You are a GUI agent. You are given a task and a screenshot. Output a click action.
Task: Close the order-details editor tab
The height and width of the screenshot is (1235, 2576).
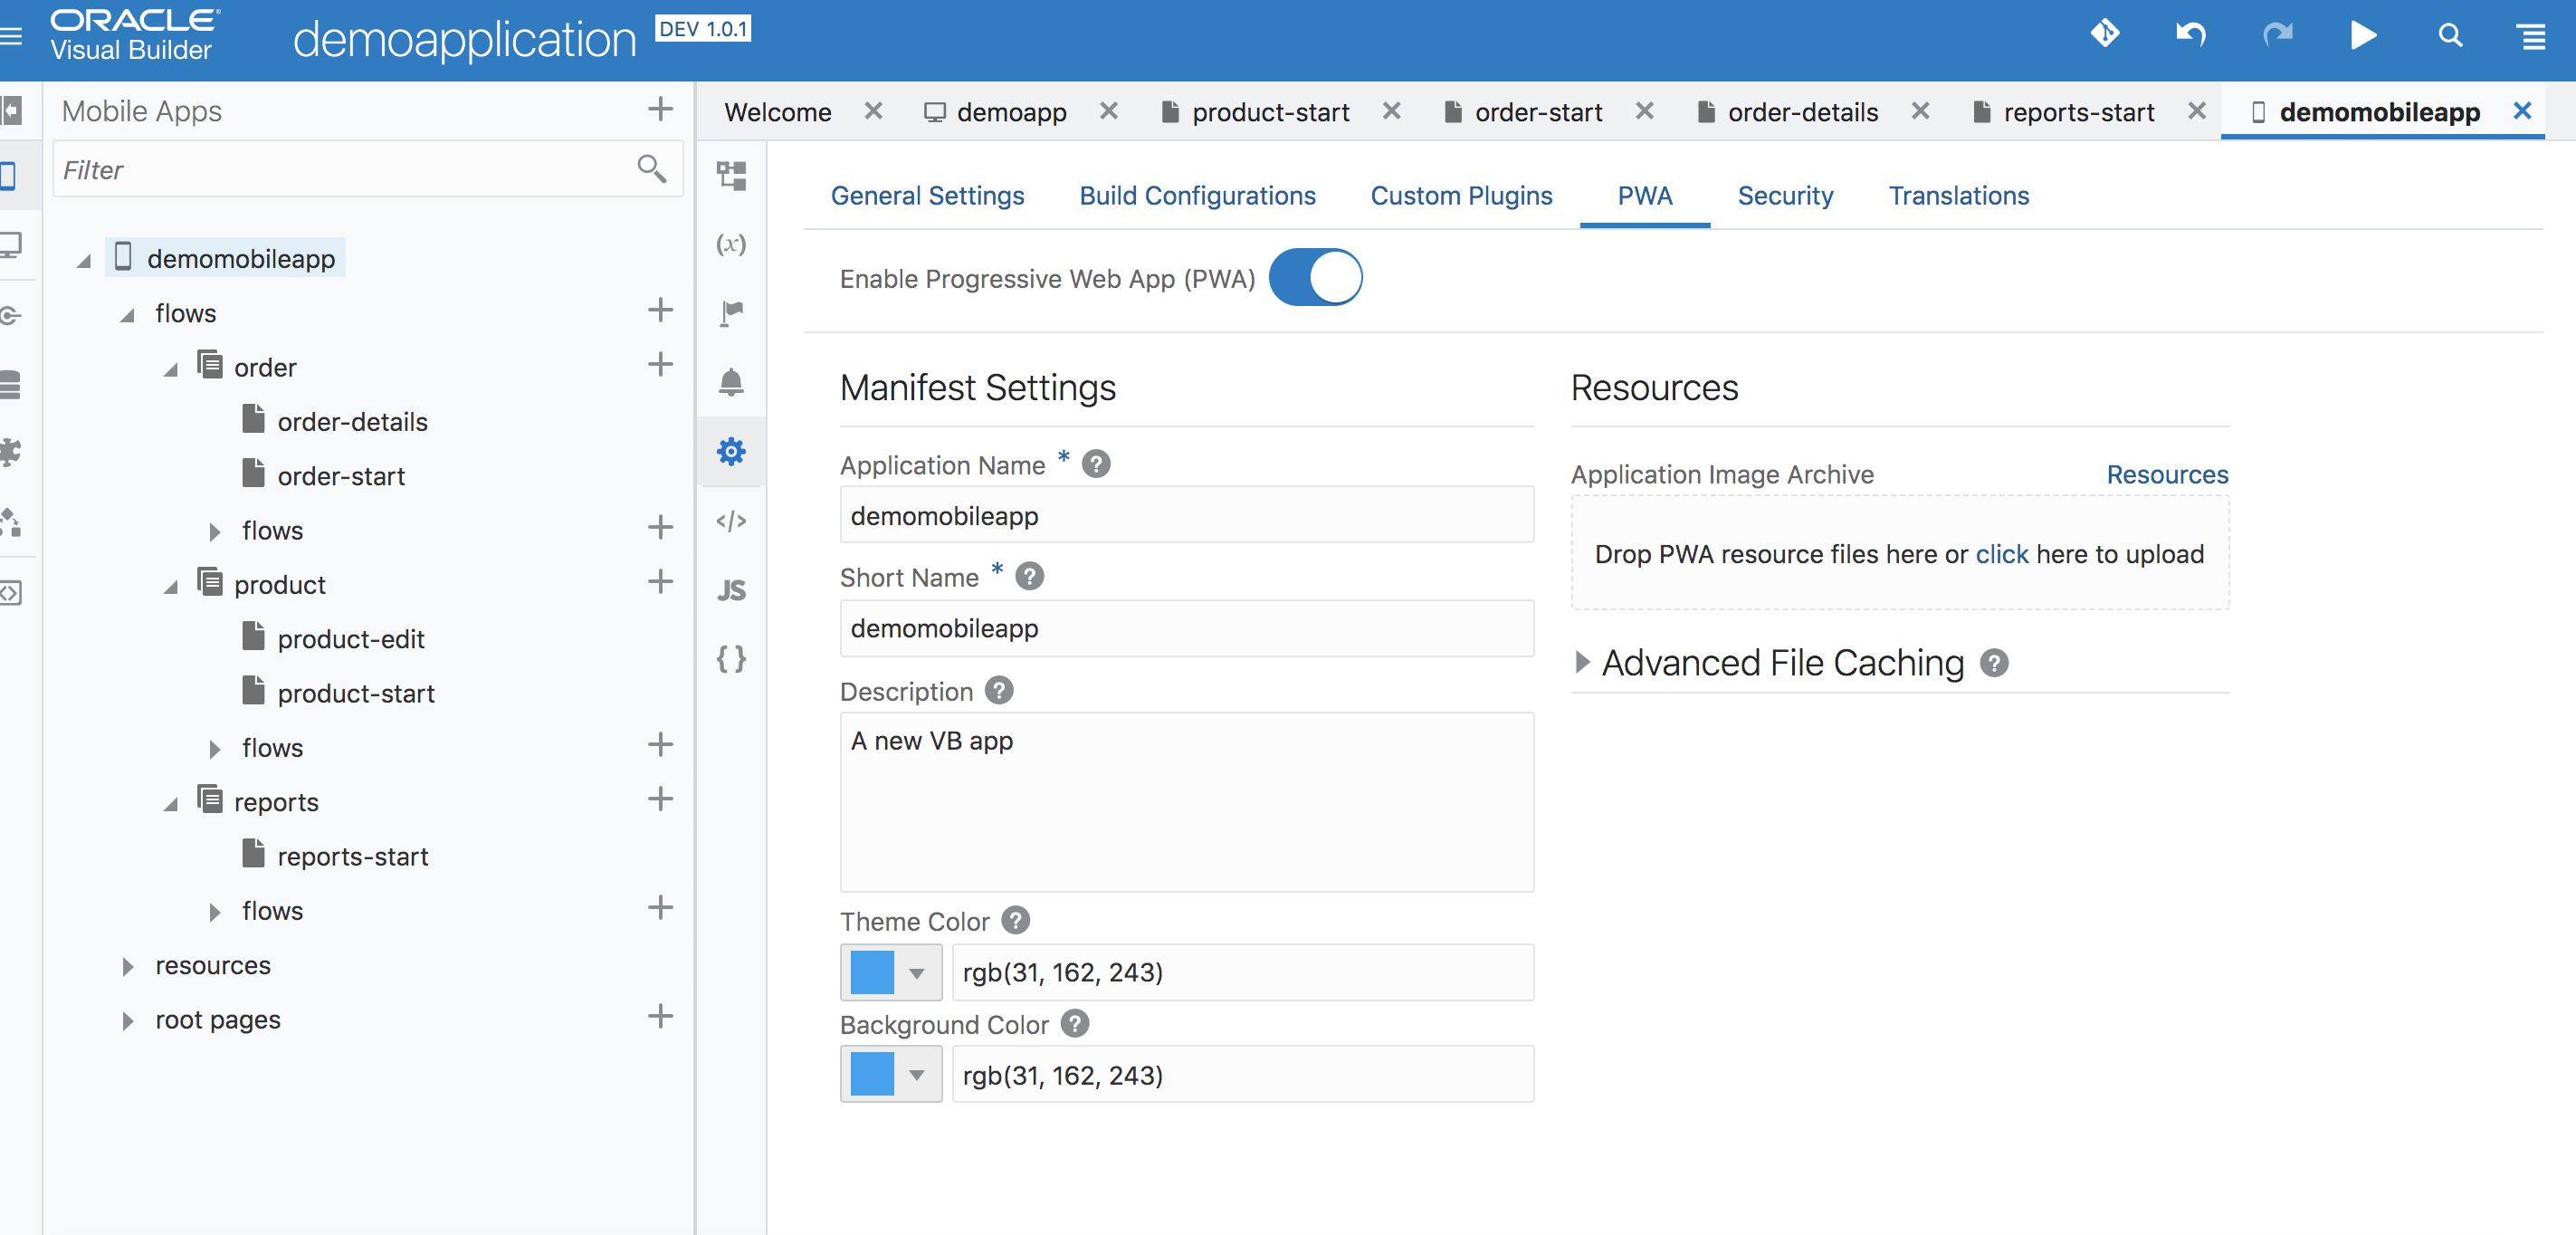click(x=1920, y=110)
